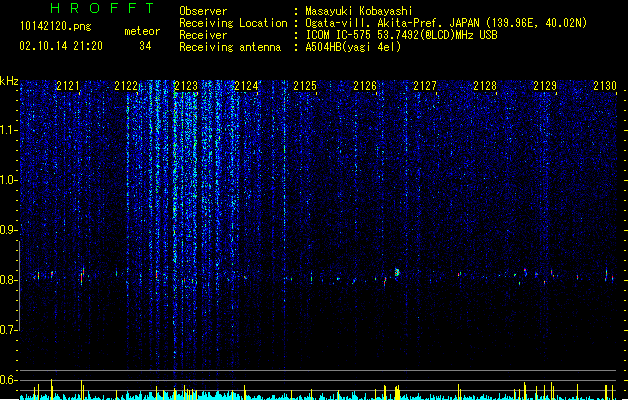Click the 2128 time marker
629x400 pixels.
click(x=485, y=86)
